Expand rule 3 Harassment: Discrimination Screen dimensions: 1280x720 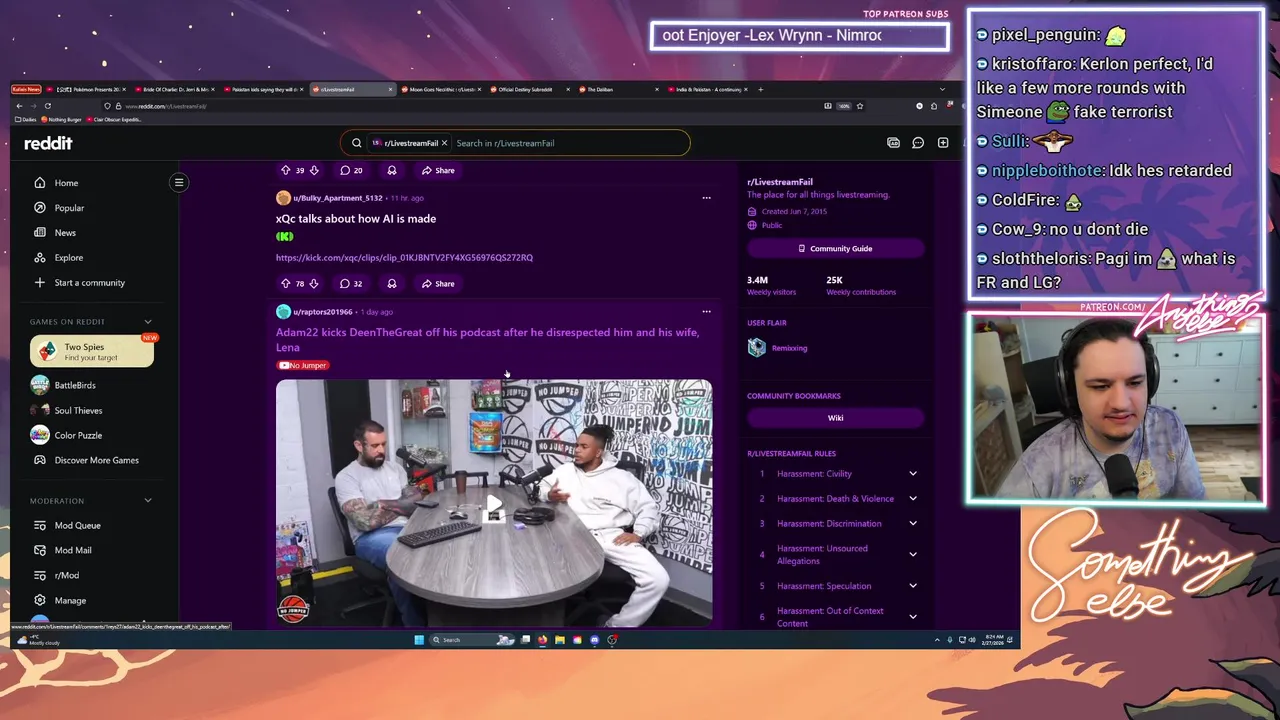912,524
